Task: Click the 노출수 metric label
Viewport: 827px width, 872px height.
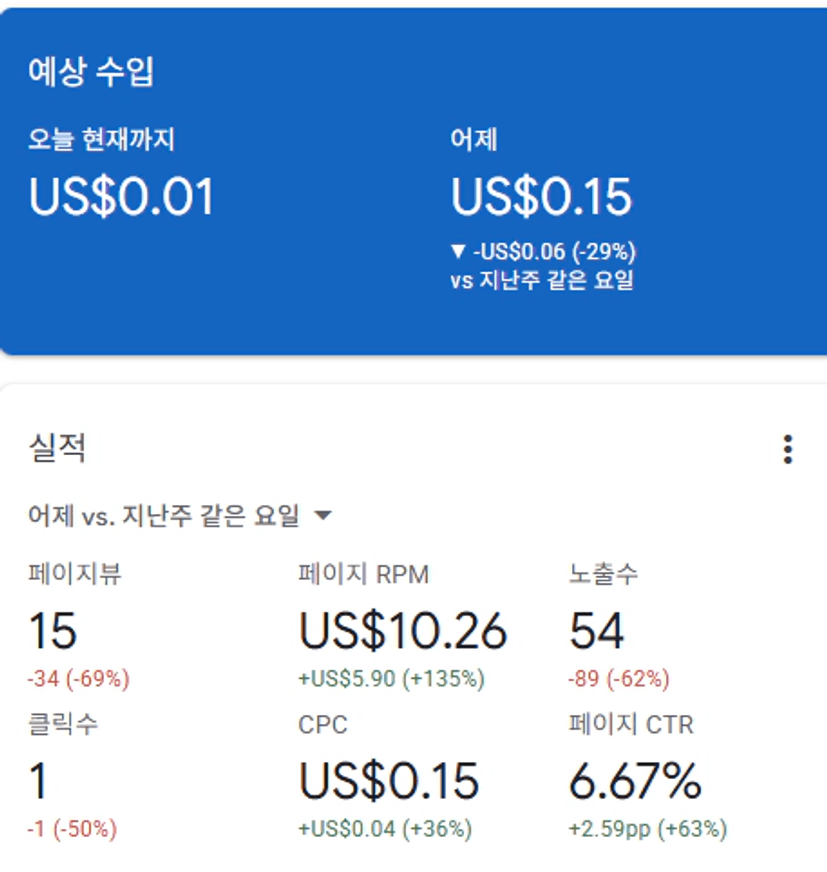Action: pos(603,574)
